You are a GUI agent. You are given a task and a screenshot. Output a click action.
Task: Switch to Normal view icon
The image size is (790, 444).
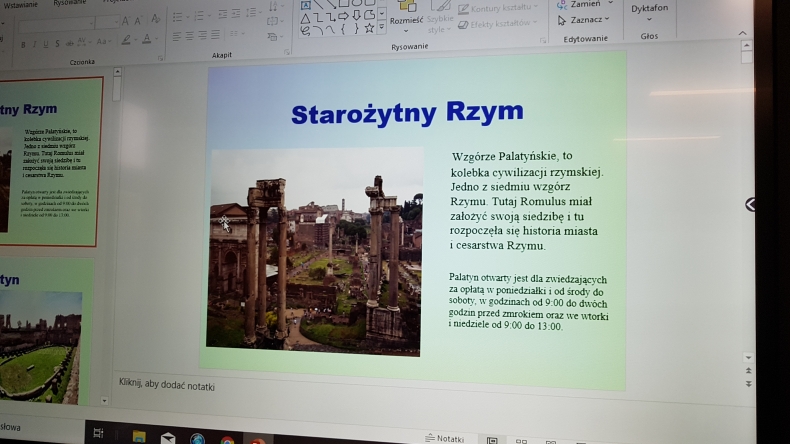[492, 440]
